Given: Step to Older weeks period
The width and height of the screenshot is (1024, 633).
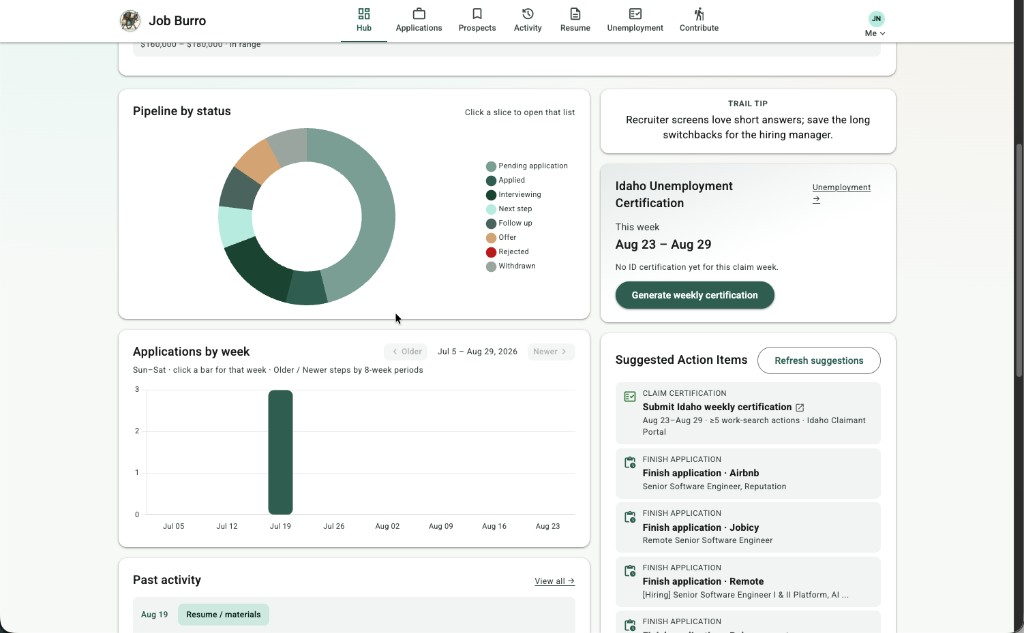Looking at the screenshot, I should (x=406, y=351).
